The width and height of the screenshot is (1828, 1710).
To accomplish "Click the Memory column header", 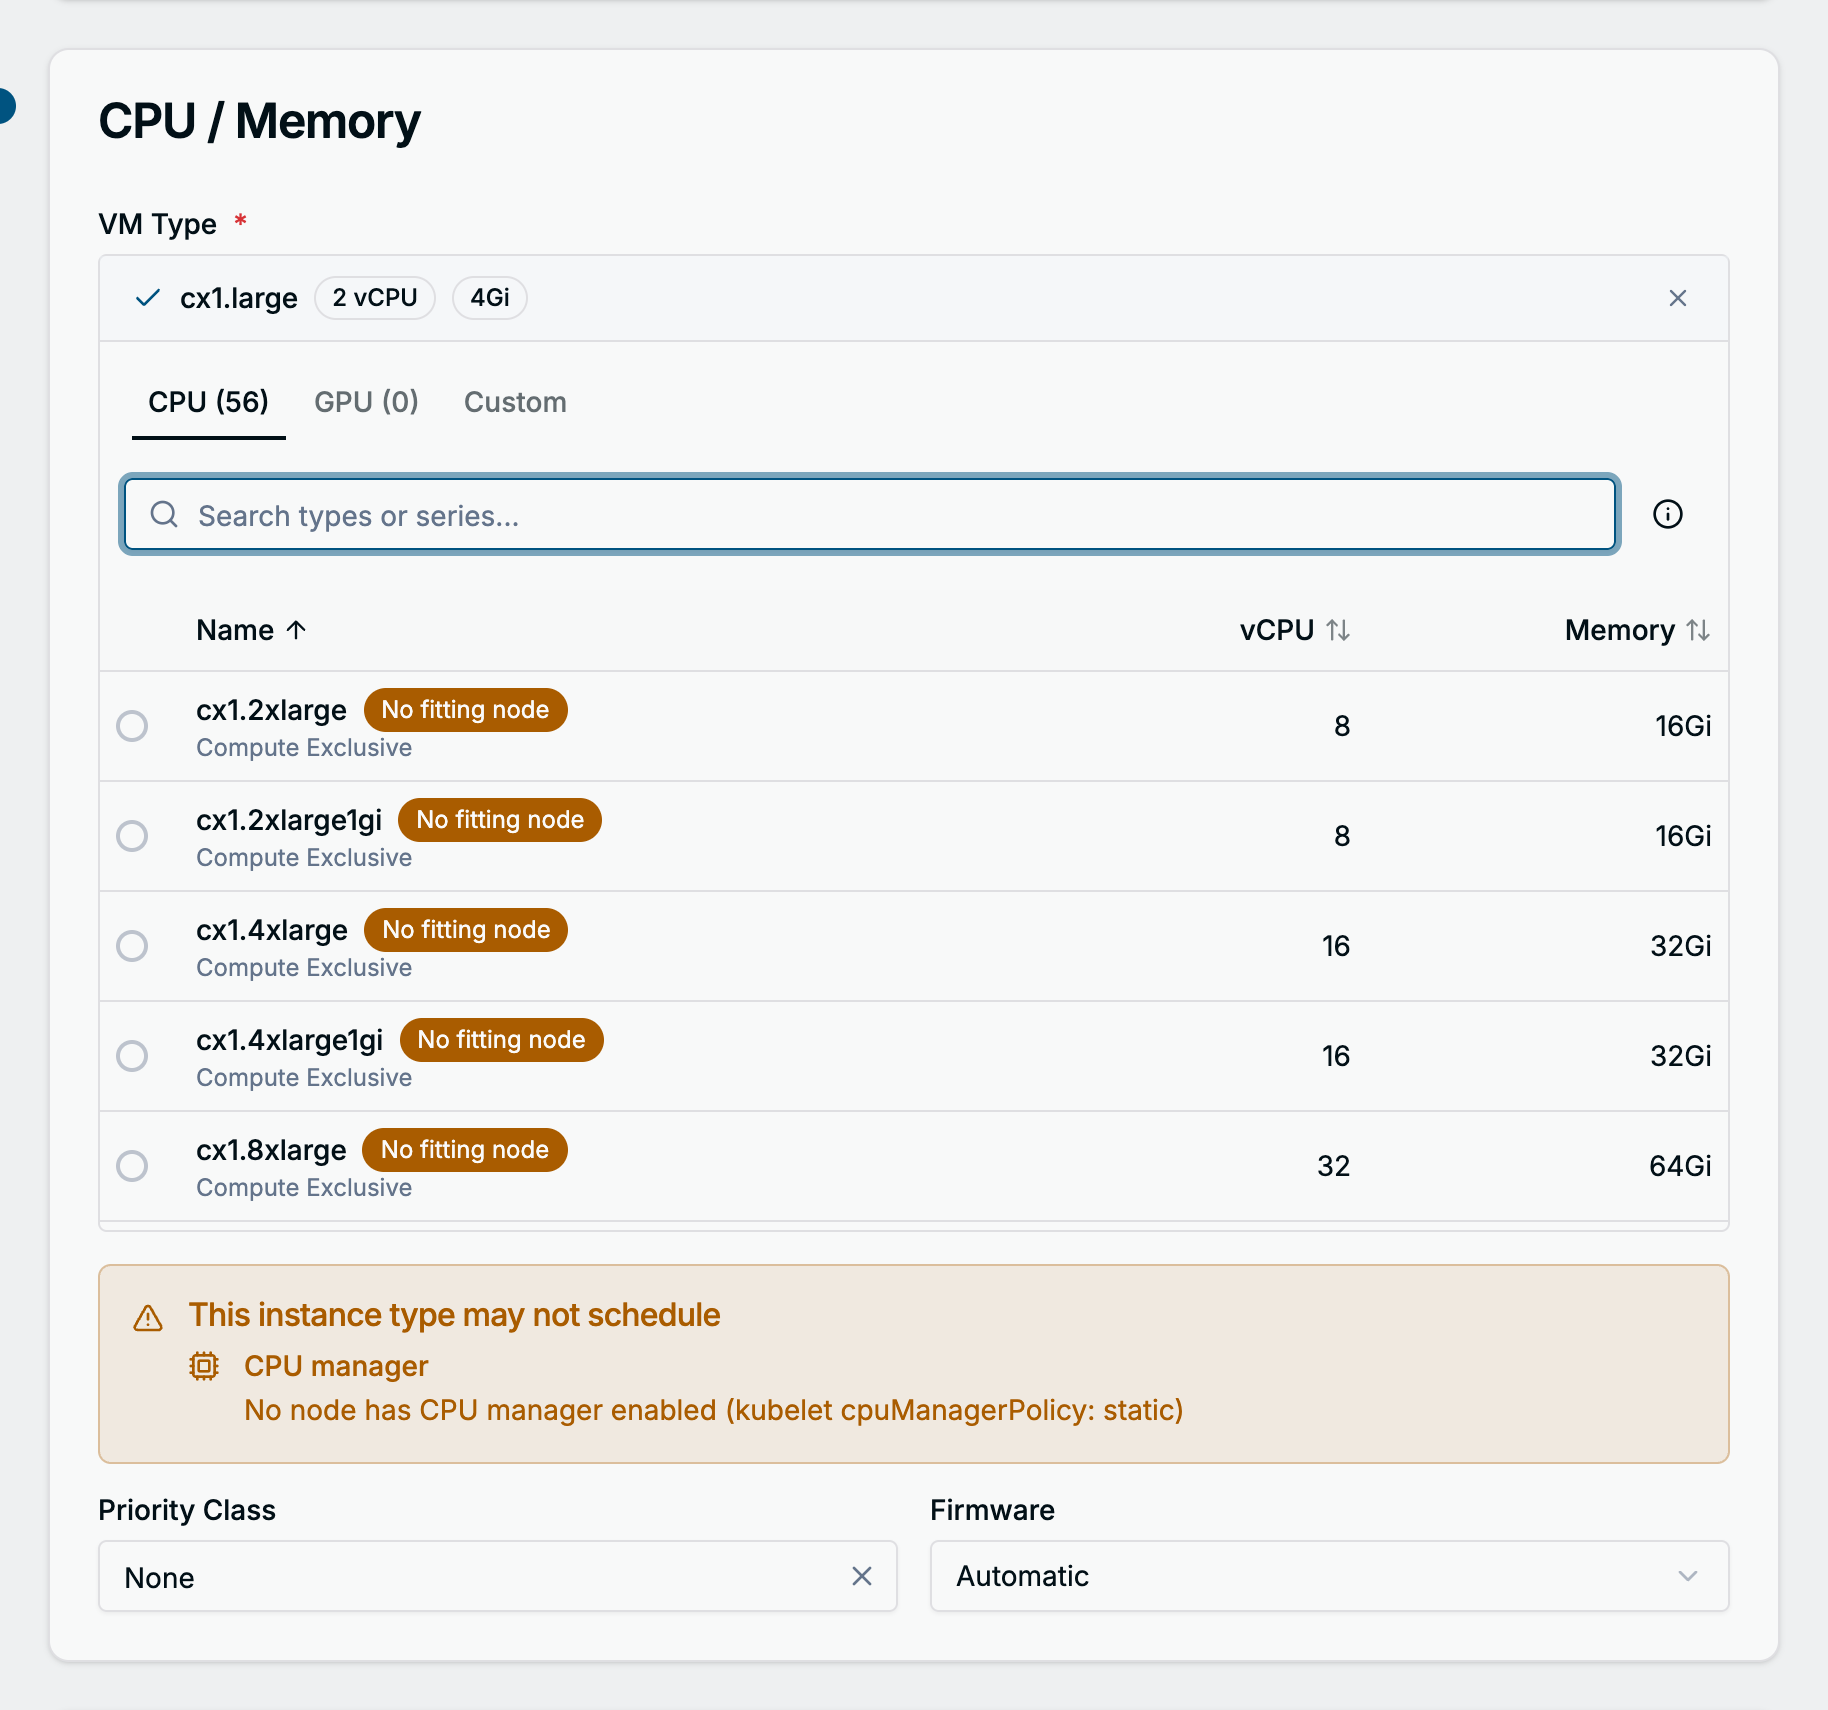I will point(1619,630).
